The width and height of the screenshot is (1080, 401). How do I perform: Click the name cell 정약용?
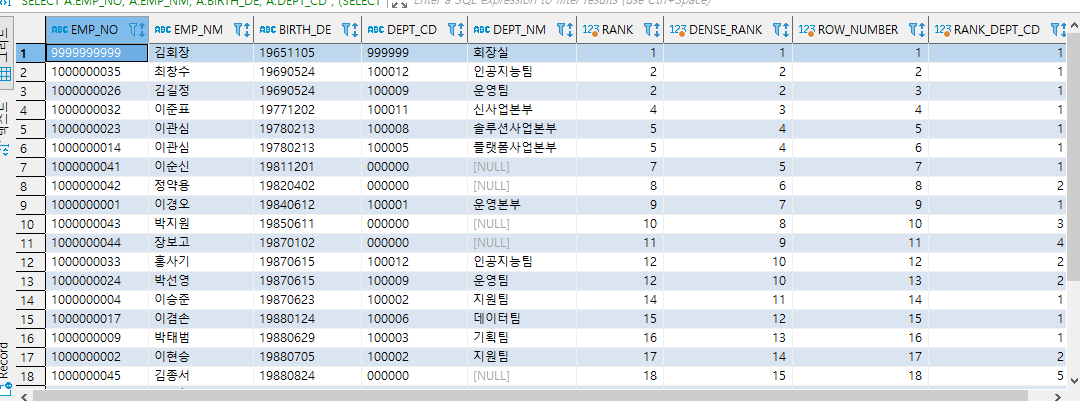201,185
